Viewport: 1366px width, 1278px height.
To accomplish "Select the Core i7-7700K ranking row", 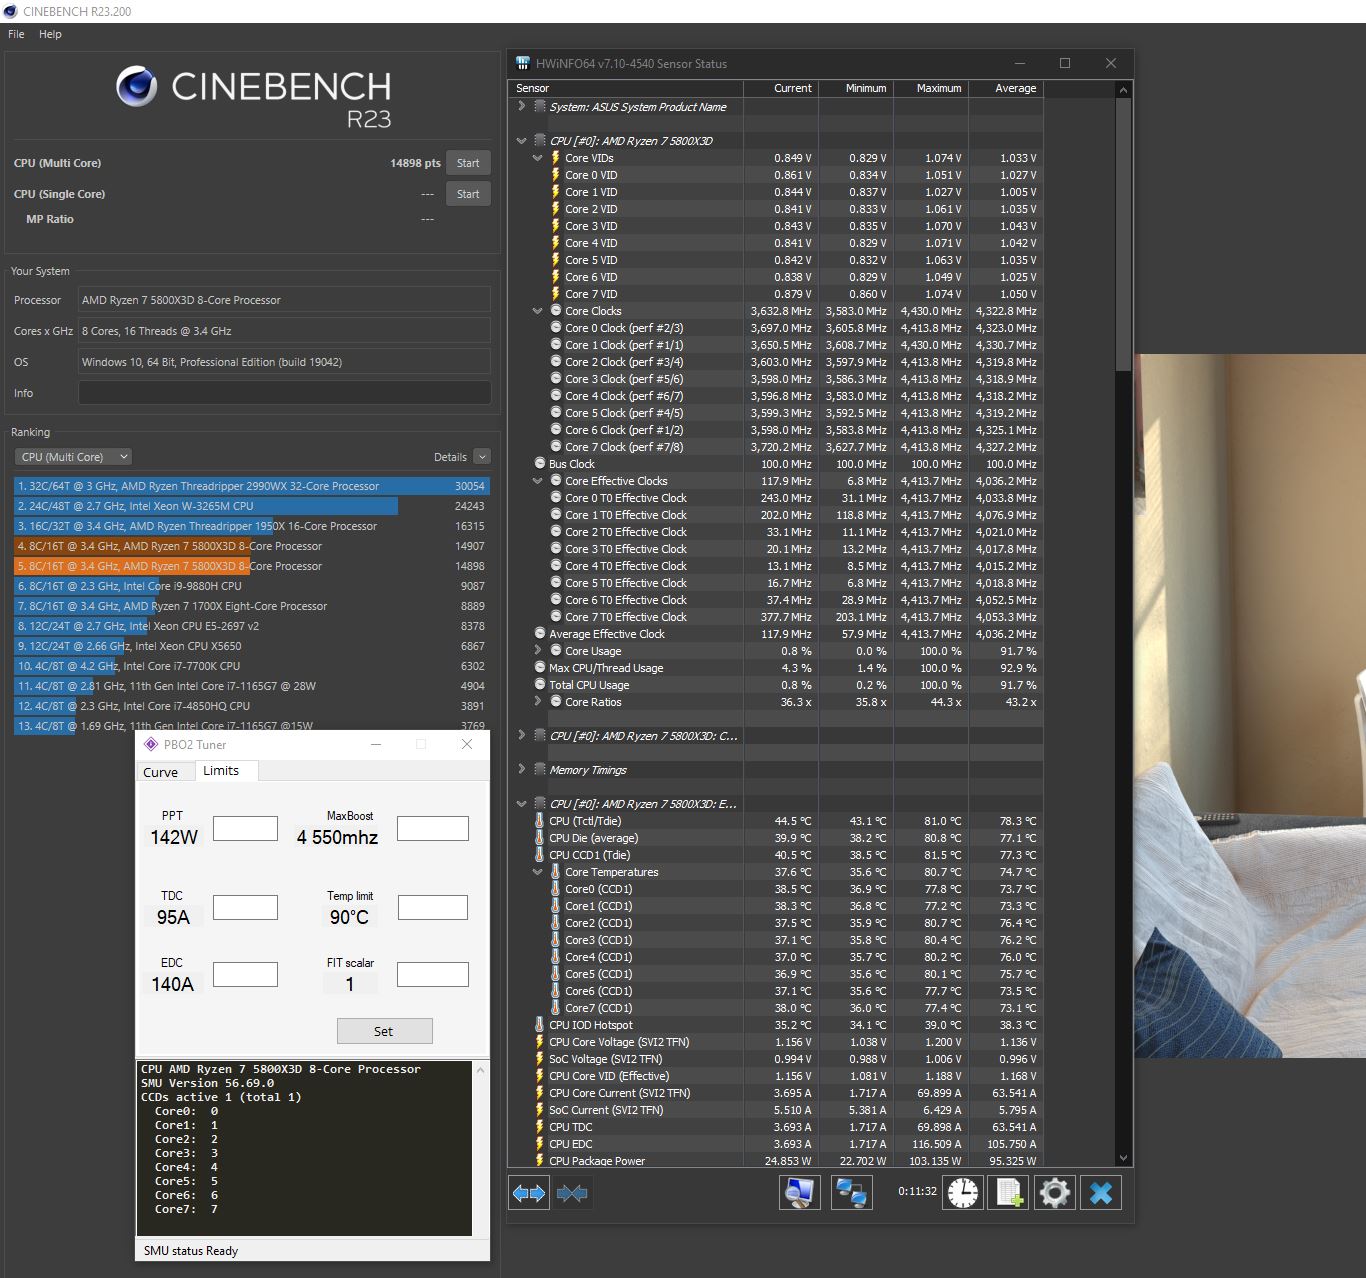I will (x=252, y=666).
